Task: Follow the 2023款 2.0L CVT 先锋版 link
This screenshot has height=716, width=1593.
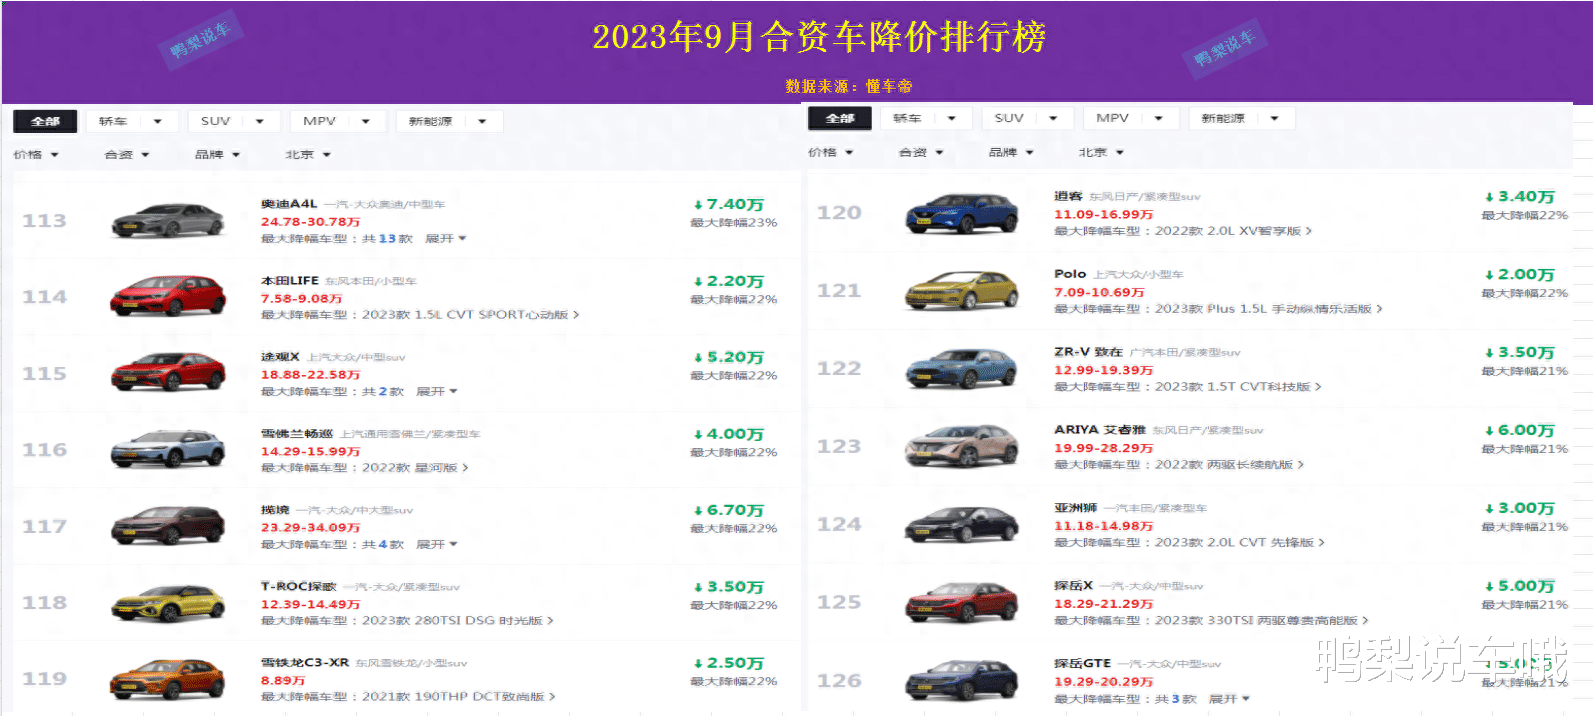Action: (x=1239, y=543)
